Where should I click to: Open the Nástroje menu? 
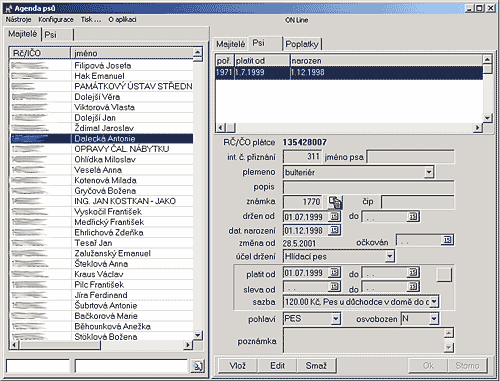[18, 20]
